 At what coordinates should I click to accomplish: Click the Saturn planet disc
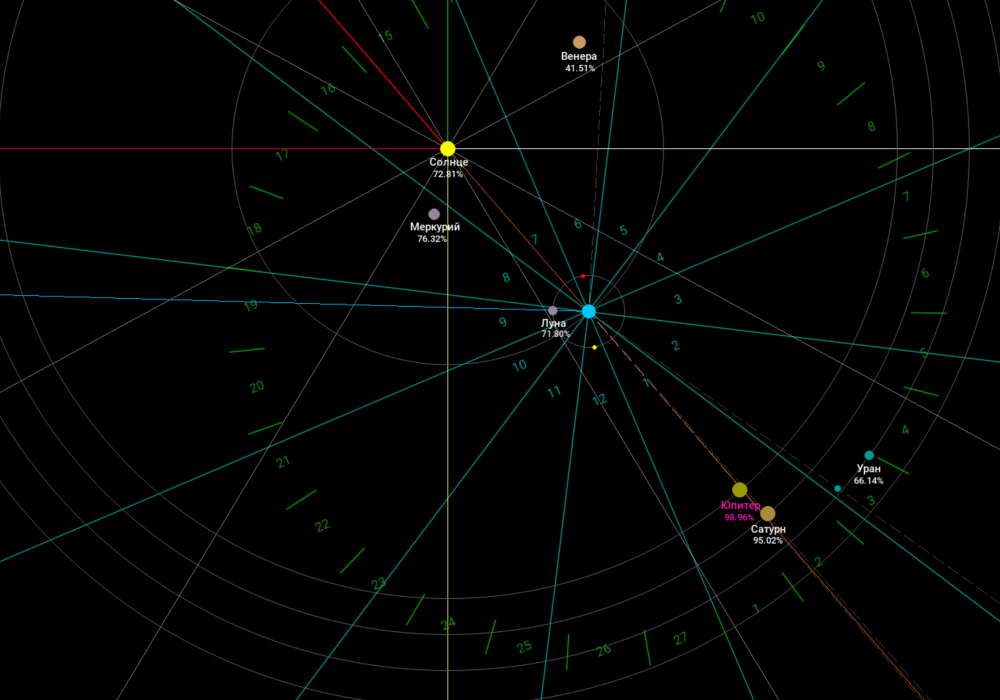(x=768, y=513)
